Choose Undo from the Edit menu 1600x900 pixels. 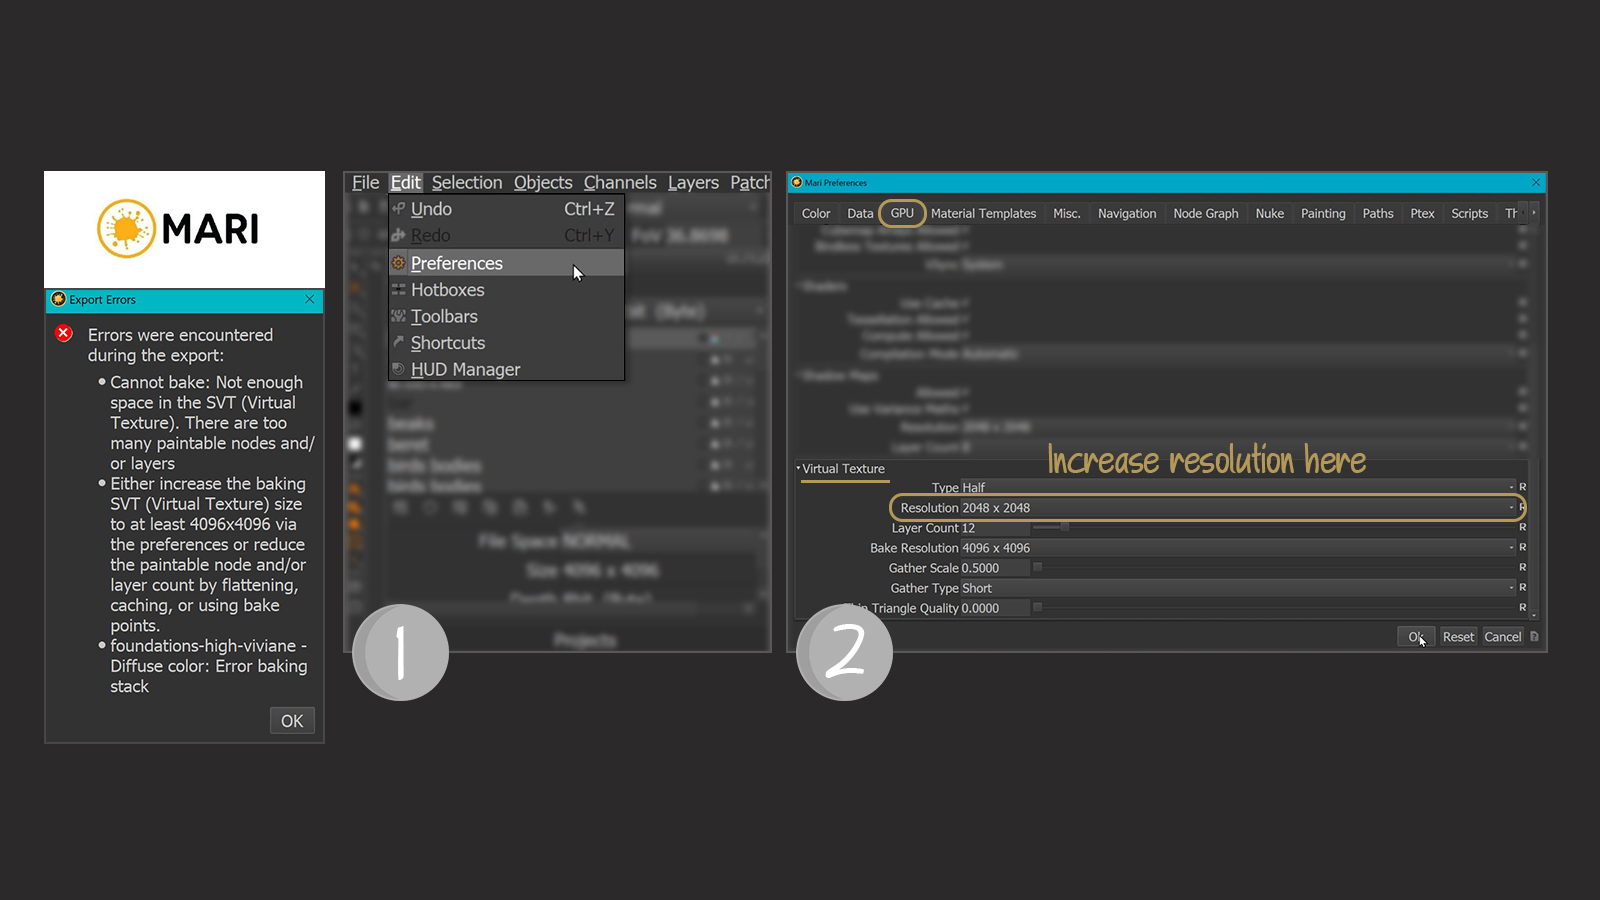click(x=506, y=208)
